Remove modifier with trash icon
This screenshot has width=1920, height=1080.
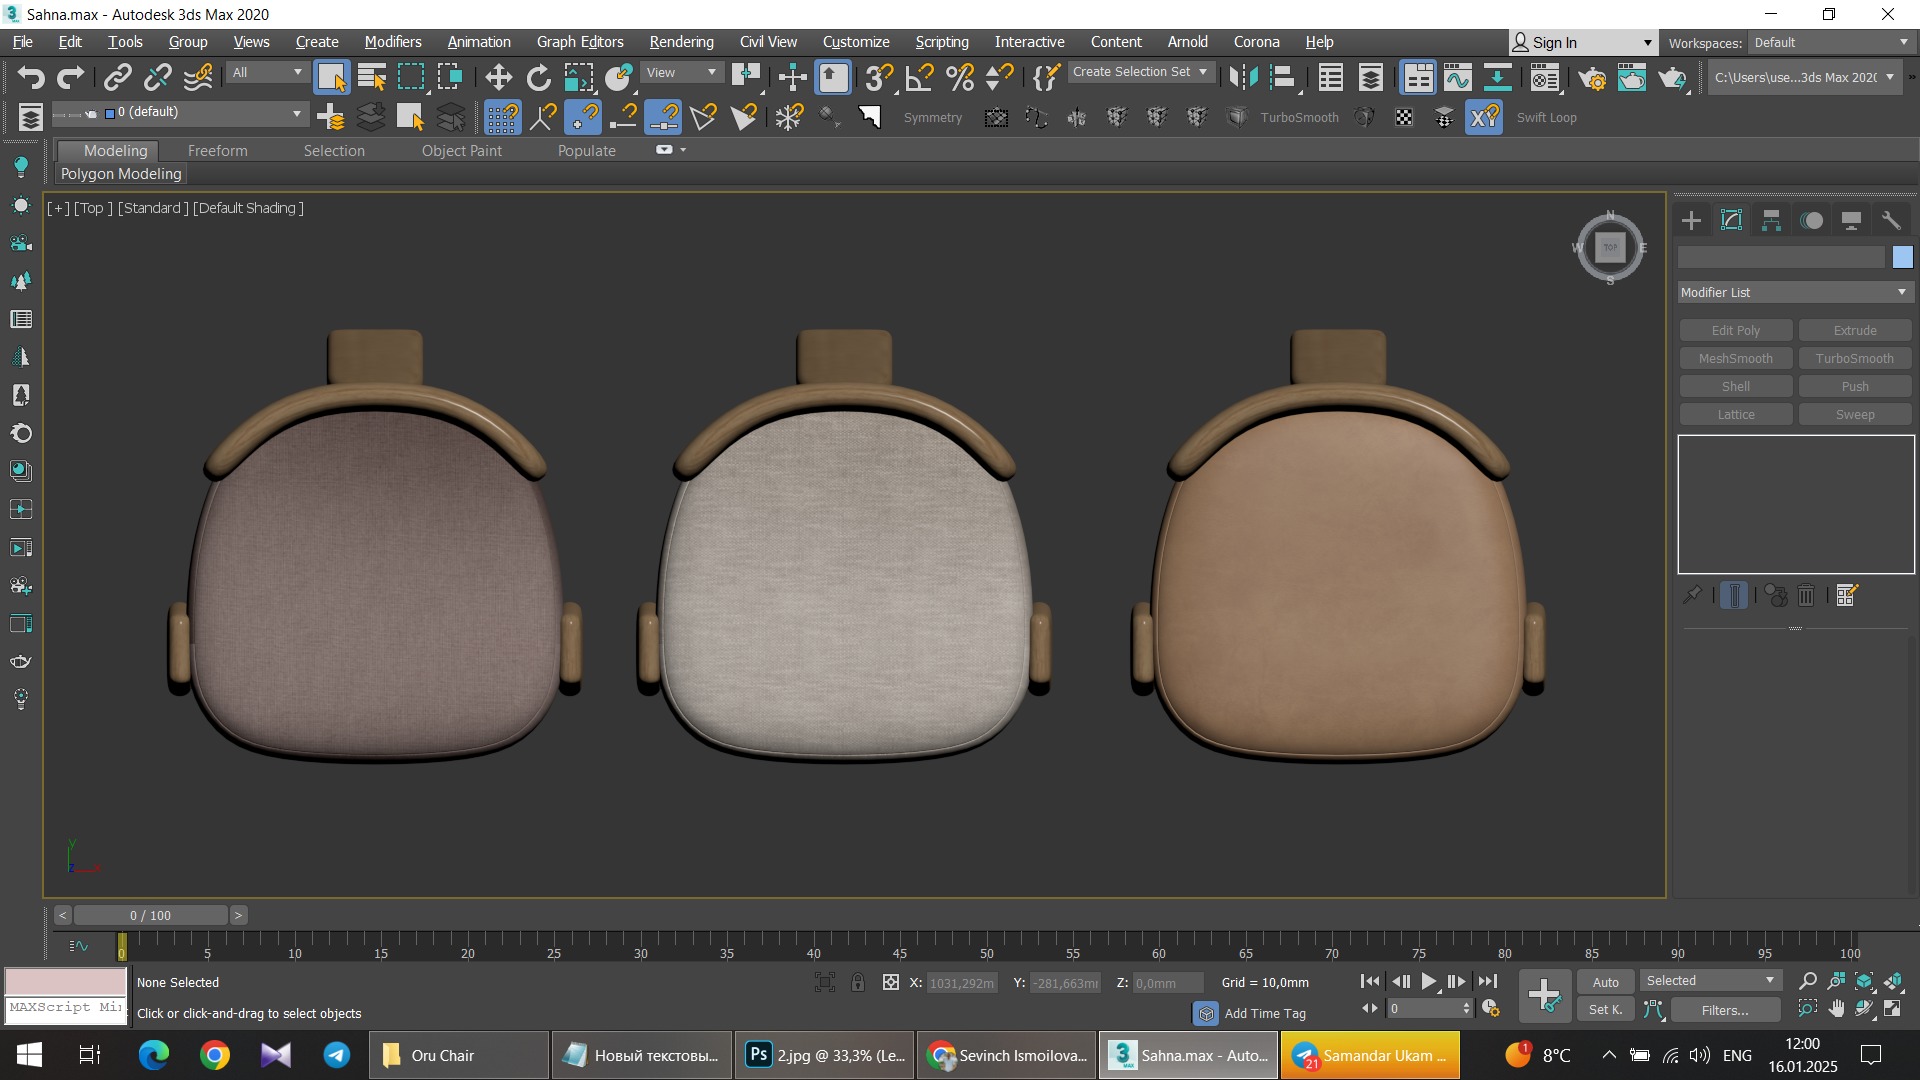click(1806, 595)
